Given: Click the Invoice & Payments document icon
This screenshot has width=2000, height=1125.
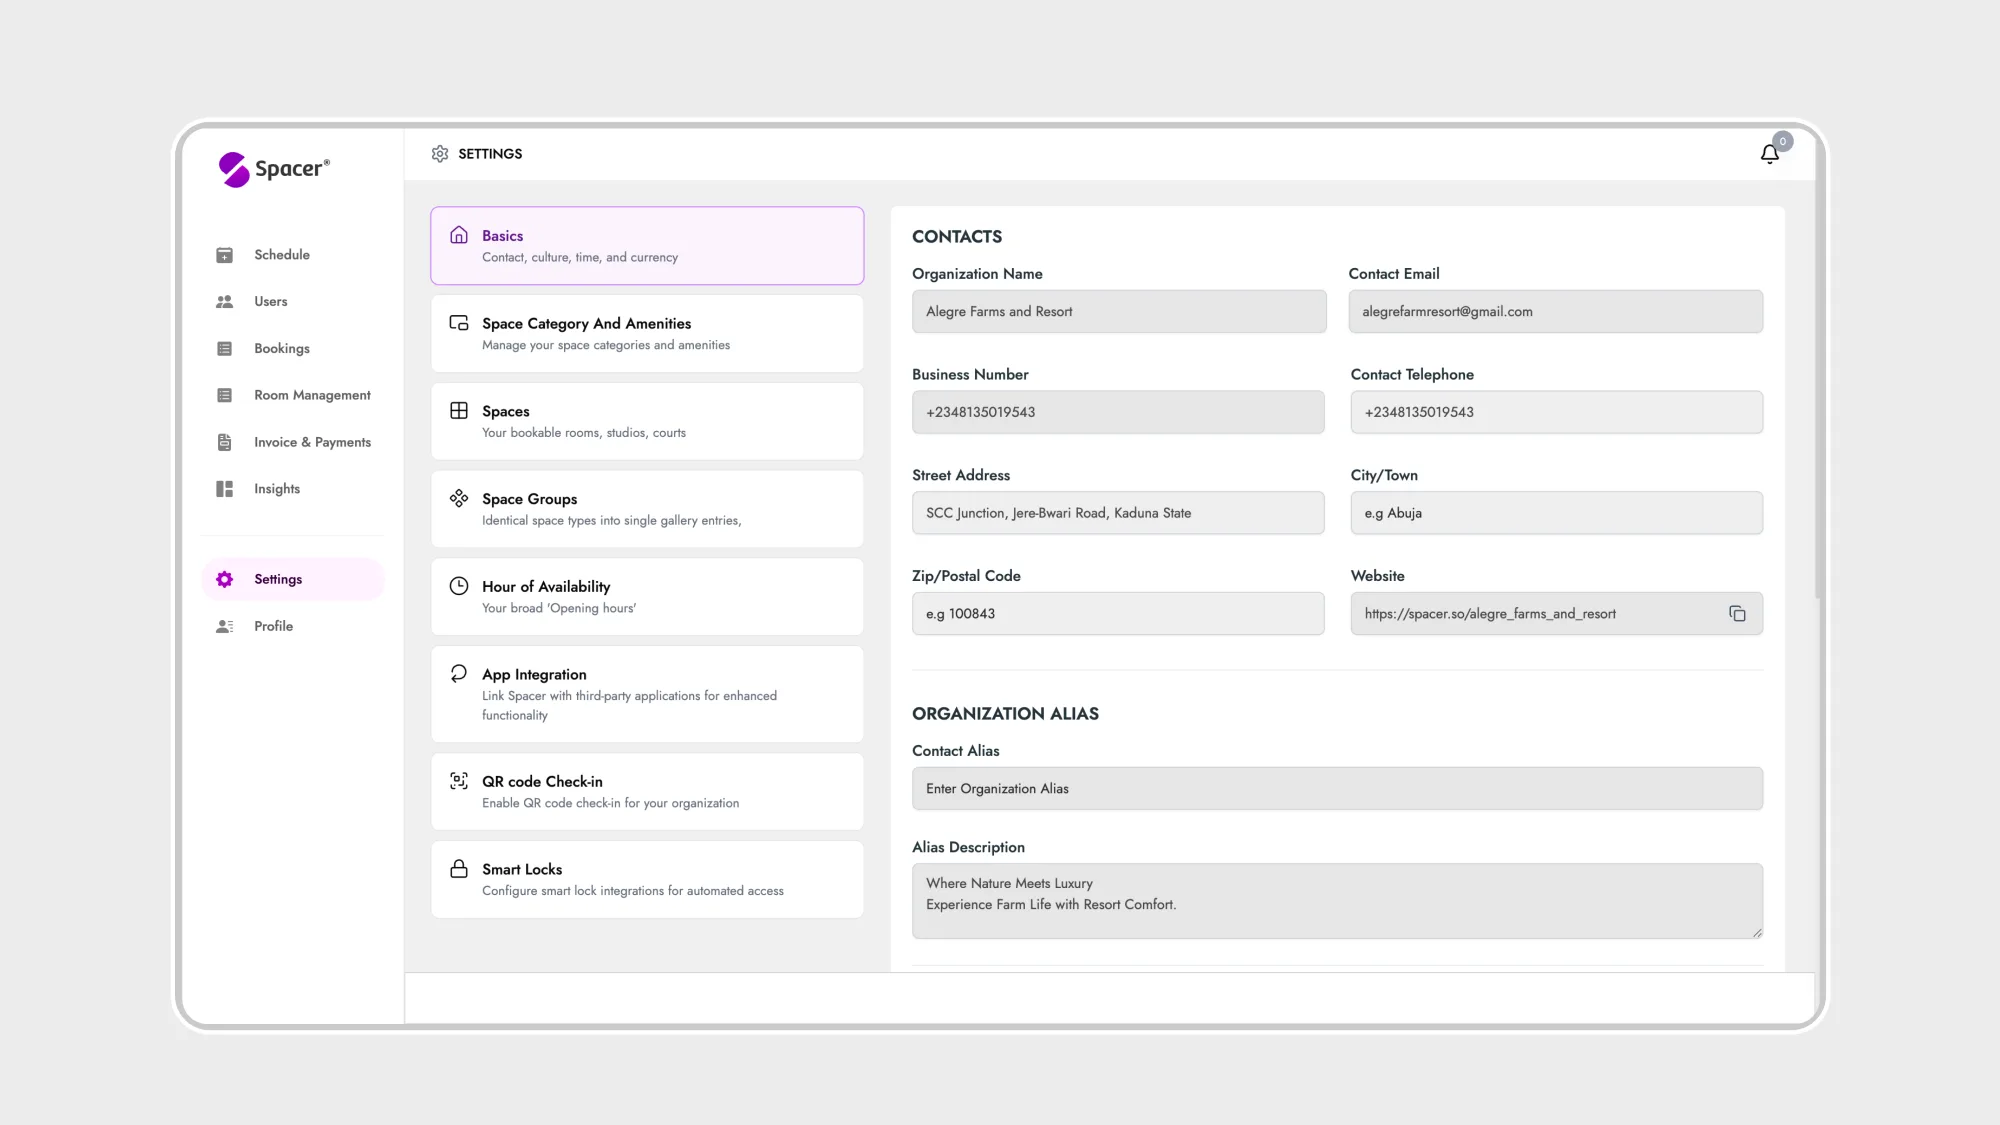Looking at the screenshot, I should pos(225,442).
